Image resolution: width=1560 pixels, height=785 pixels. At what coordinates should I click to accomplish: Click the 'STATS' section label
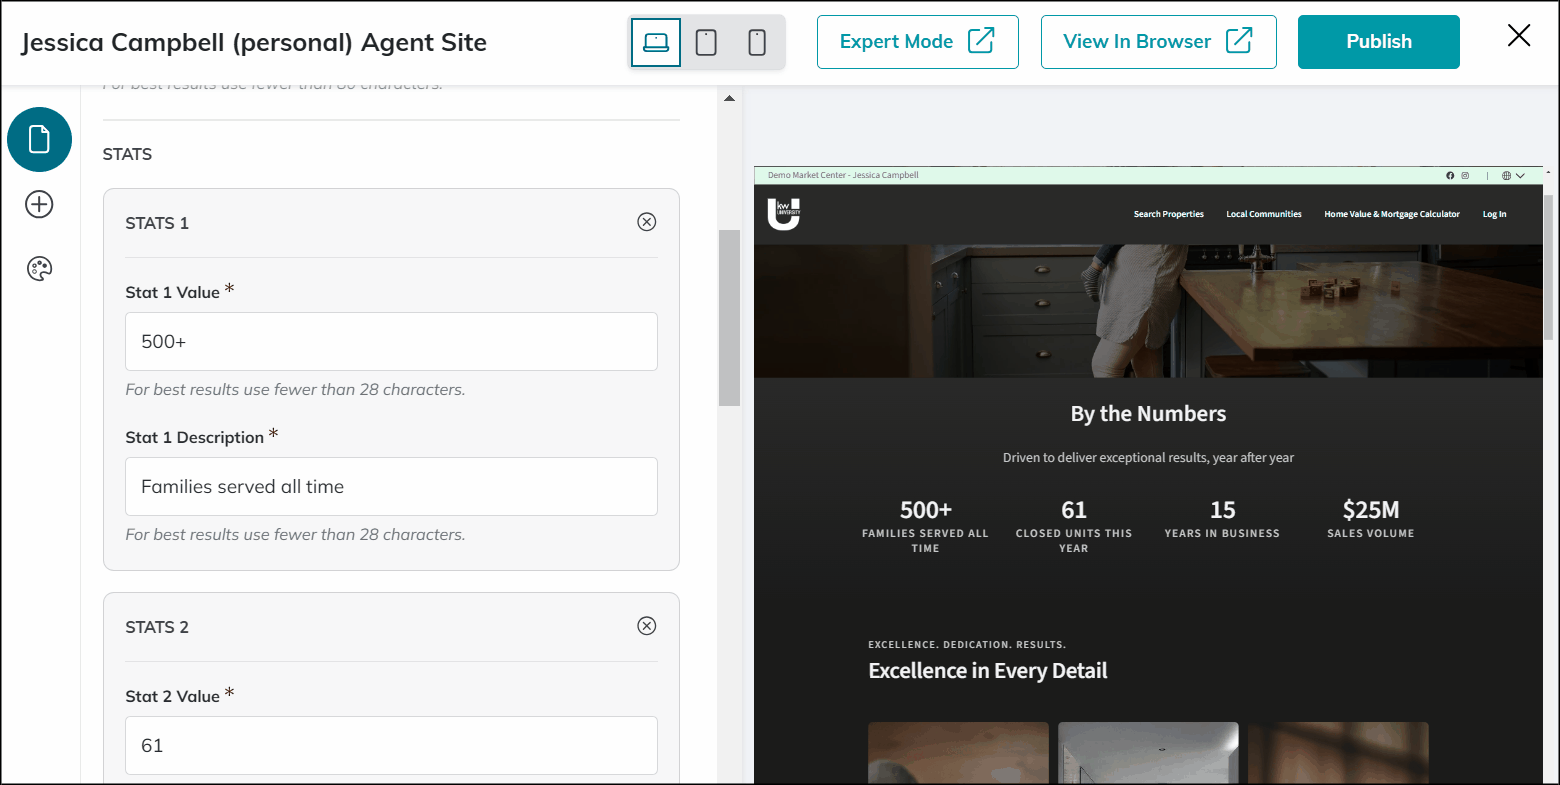127,154
